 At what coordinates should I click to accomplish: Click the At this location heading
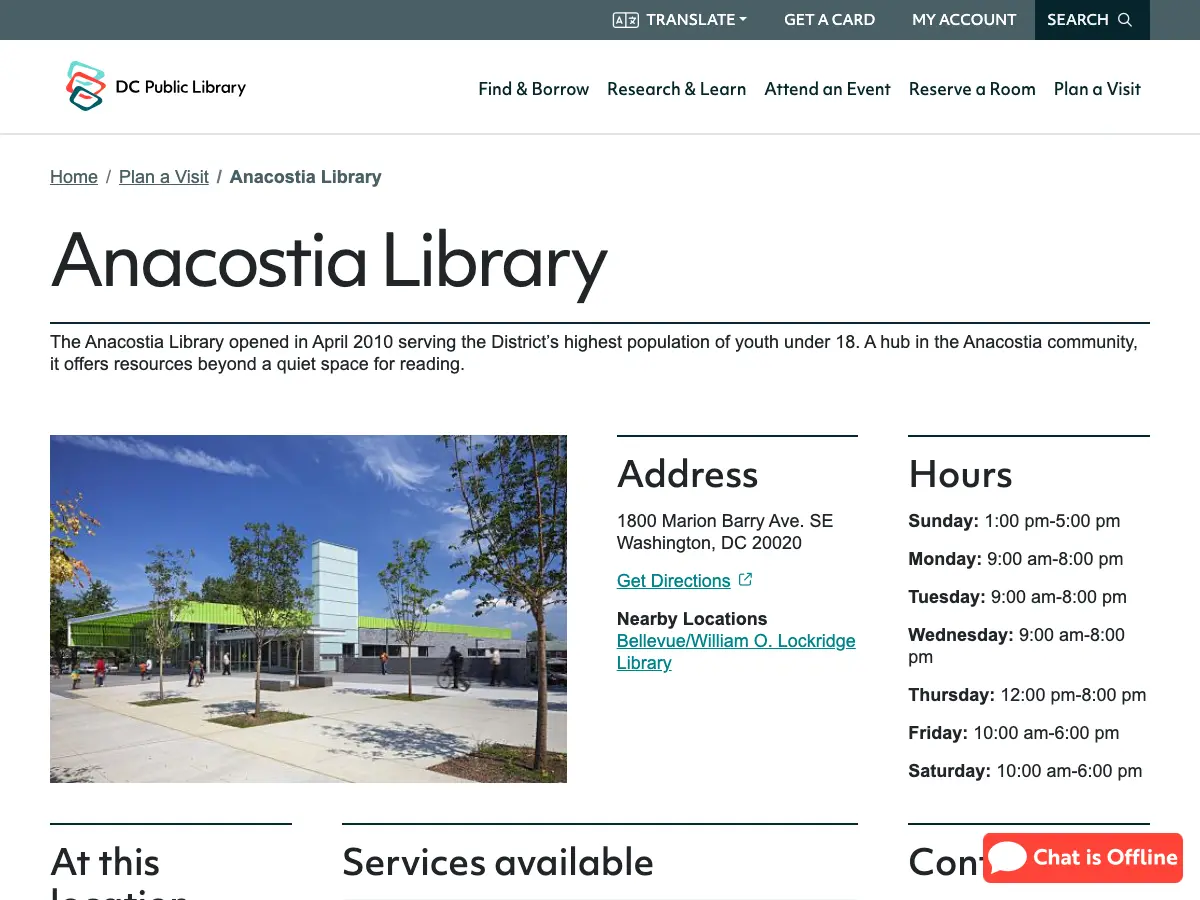click(x=120, y=872)
